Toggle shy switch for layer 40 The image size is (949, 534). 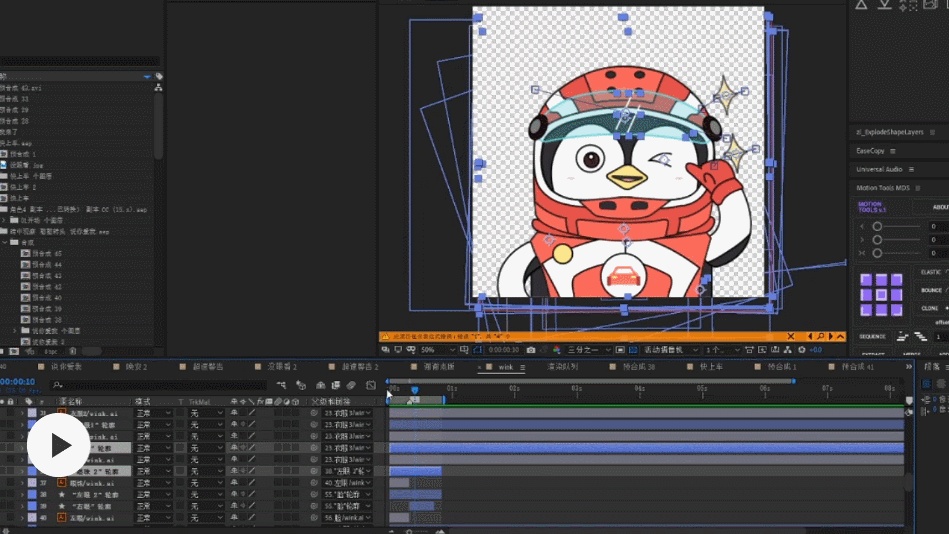tap(234, 518)
